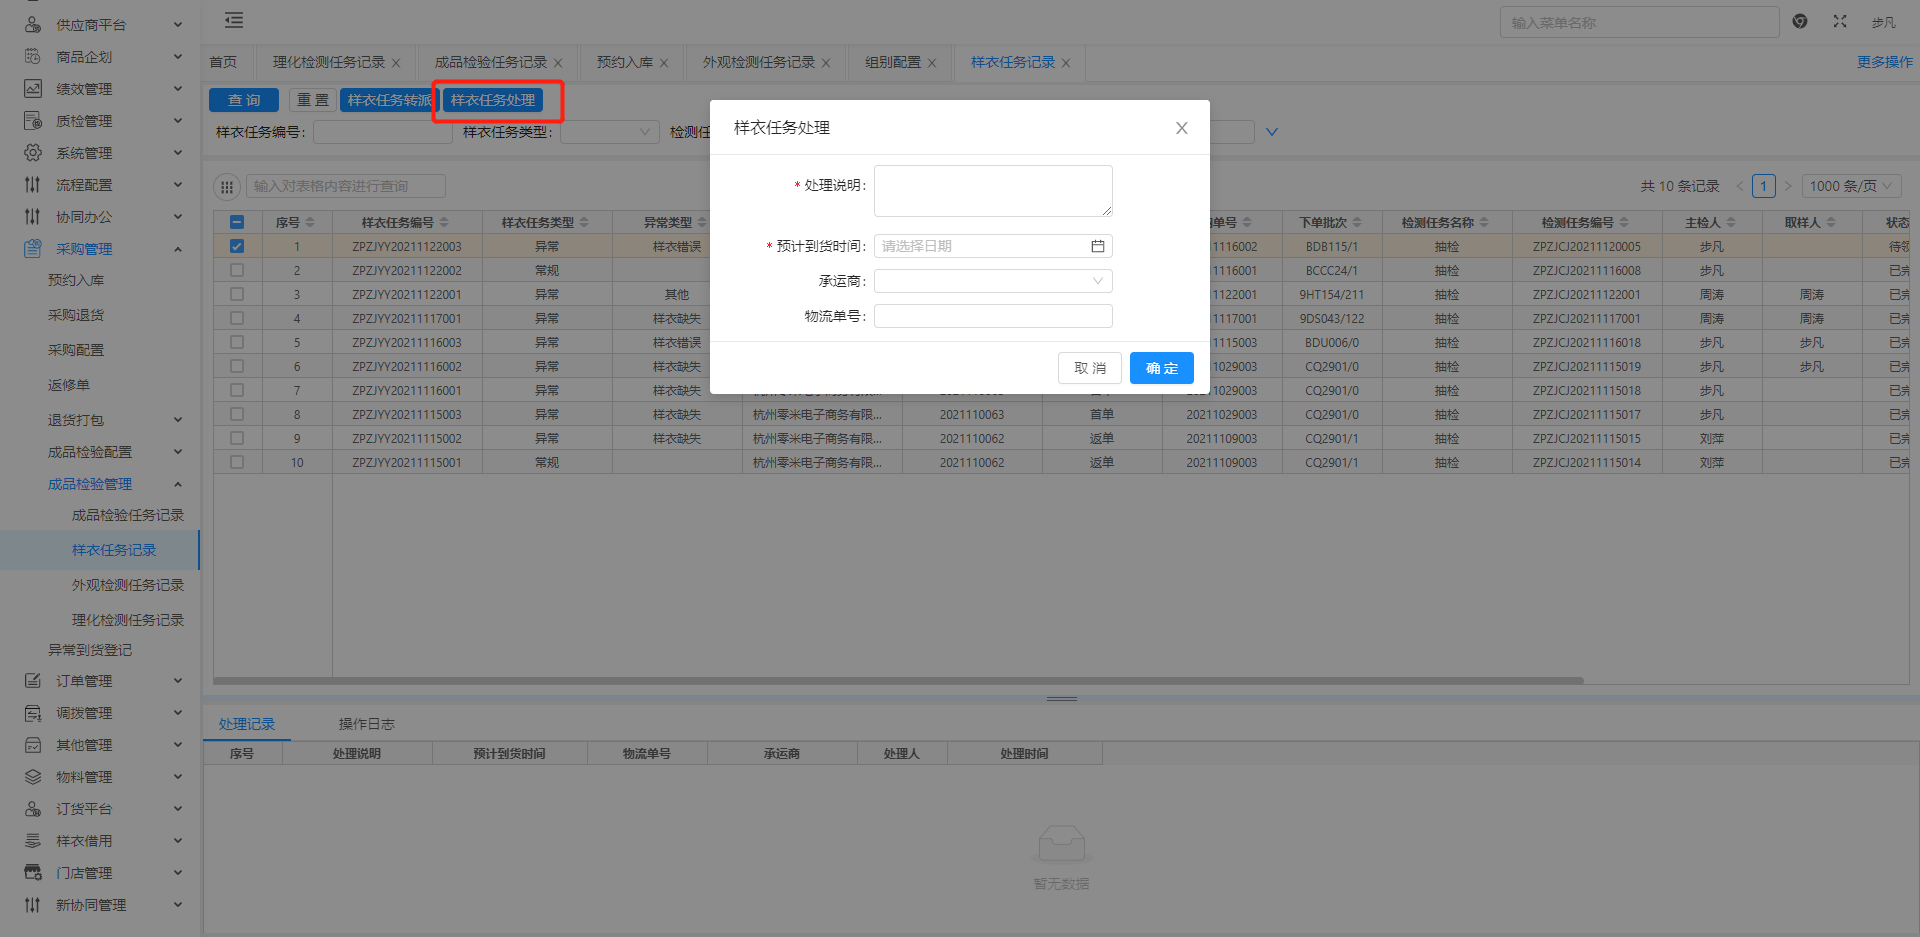
Task: Uncheck the checkbox for row 1
Action: [x=237, y=246]
